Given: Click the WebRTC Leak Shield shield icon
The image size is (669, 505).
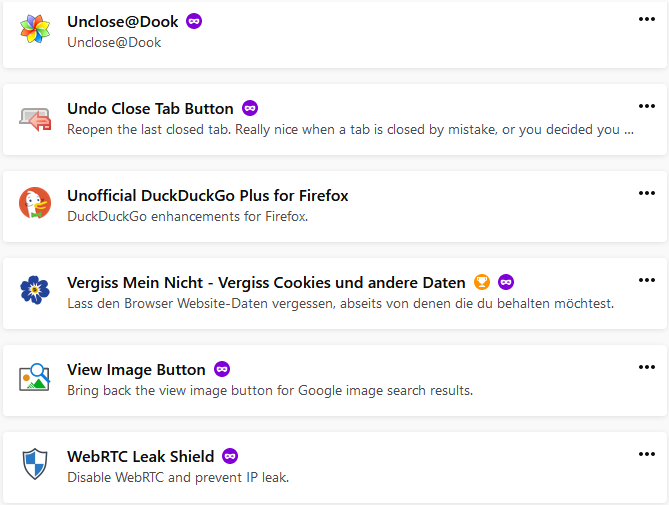Looking at the screenshot, I should click(x=34, y=465).
